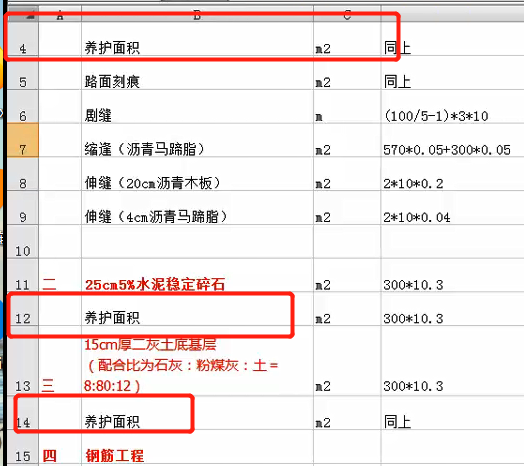The image size is (524, 466).
Task: Click the select-all corner of the sheet
Action: [x=22, y=15]
